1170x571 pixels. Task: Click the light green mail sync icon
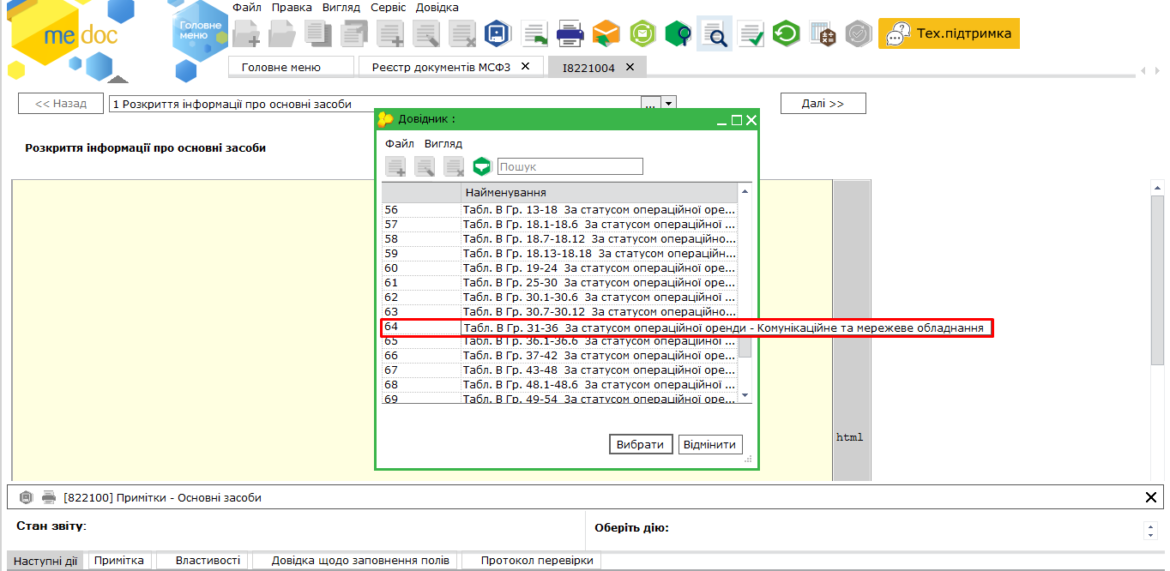[x=642, y=34]
